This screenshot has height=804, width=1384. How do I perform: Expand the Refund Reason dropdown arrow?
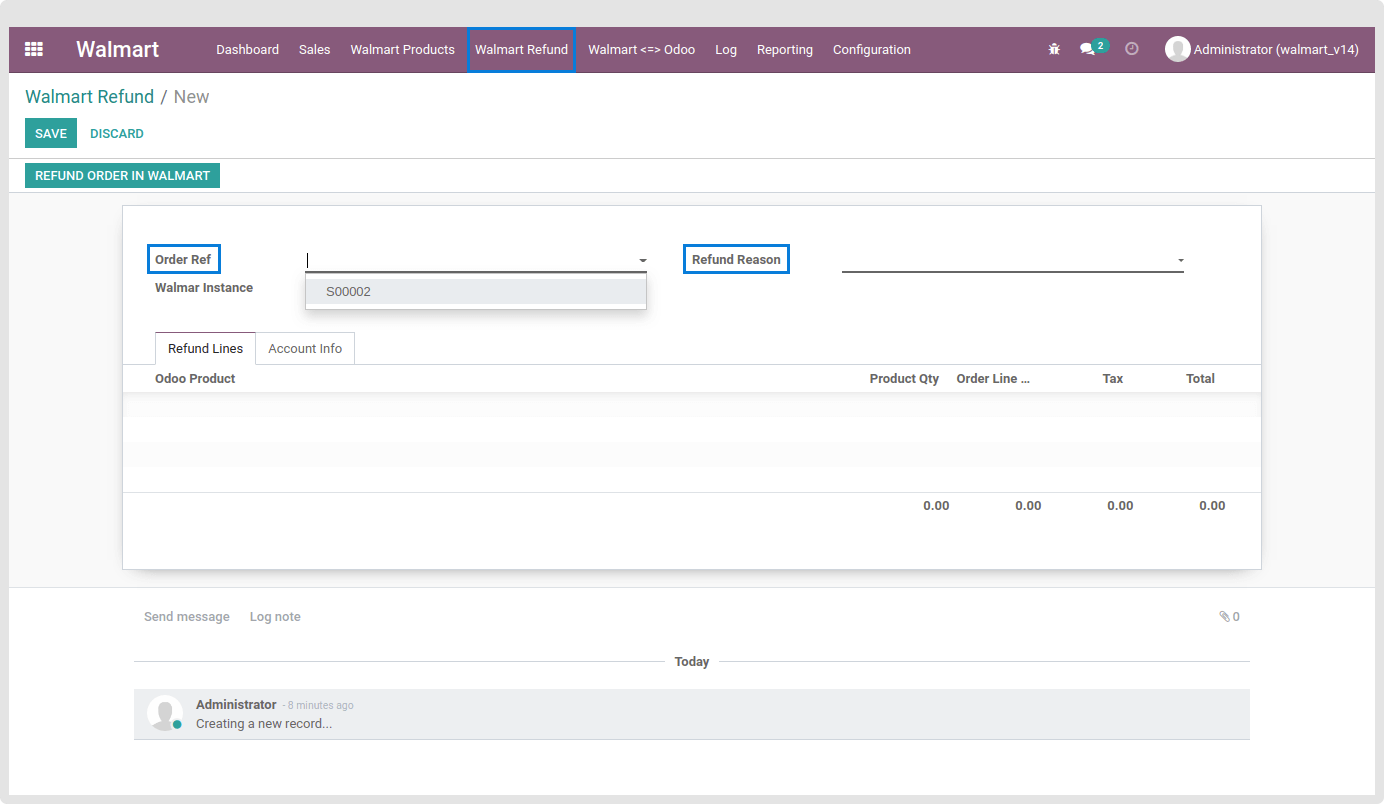1180,260
